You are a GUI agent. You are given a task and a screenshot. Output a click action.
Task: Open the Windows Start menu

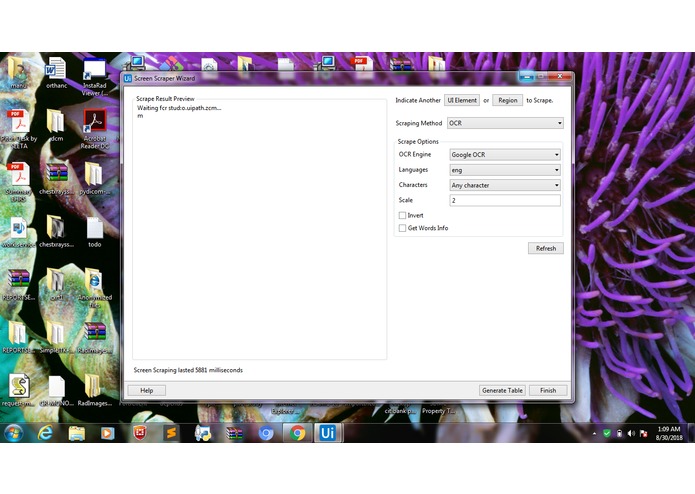pos(14,433)
